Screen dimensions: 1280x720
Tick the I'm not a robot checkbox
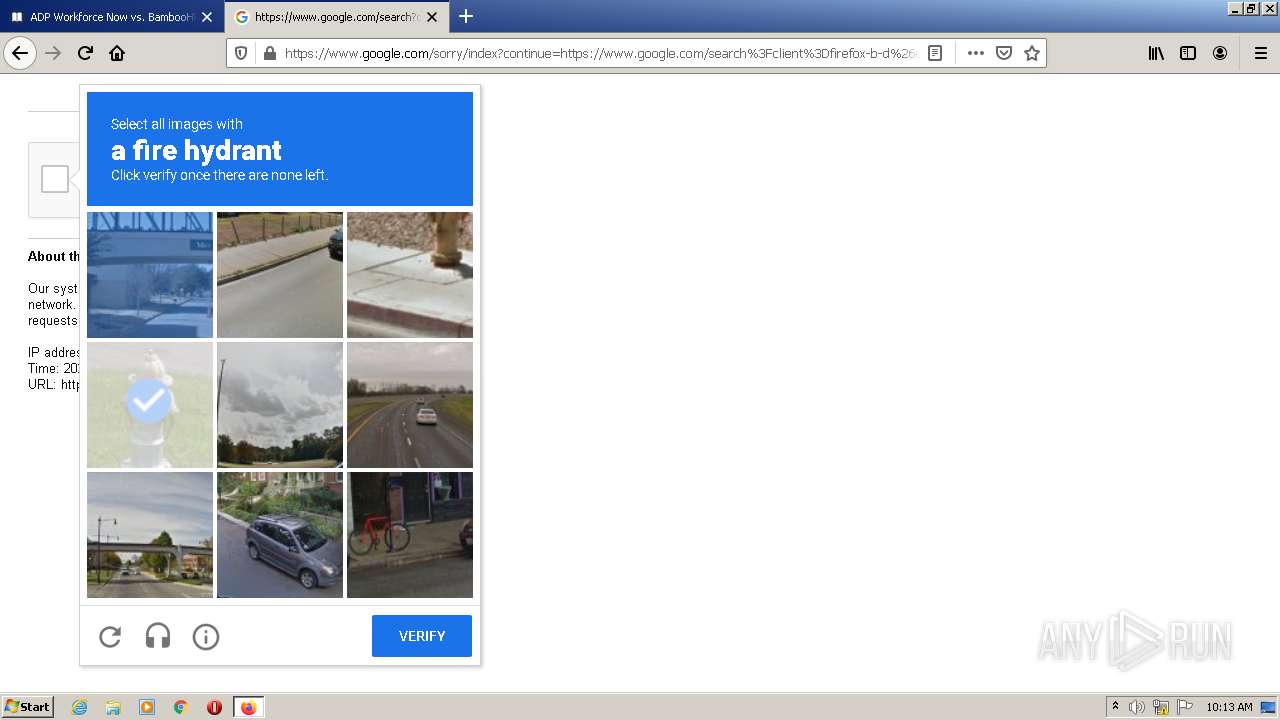(55, 179)
